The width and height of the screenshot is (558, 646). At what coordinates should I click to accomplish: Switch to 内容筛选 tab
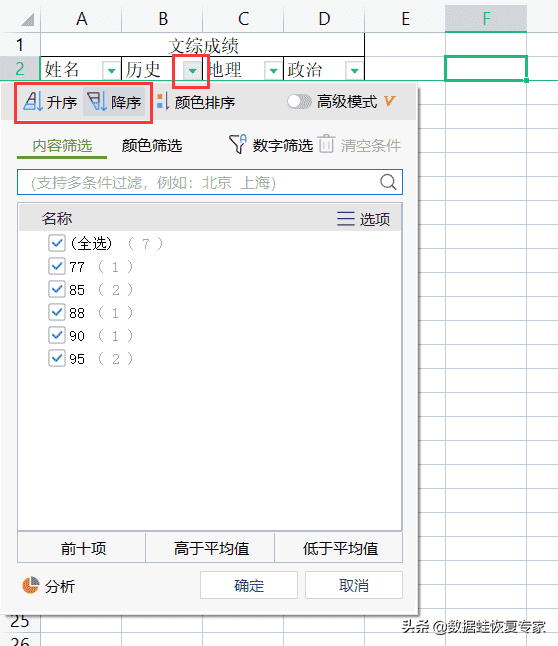point(62,145)
